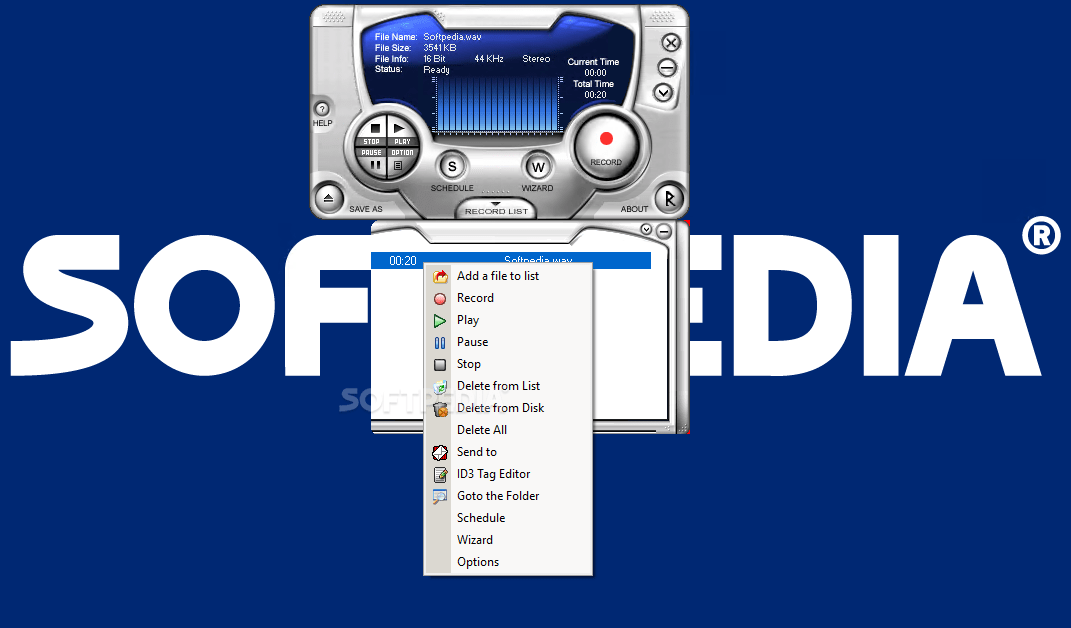Choose Add a file to list from menu
Image resolution: width=1071 pixels, height=628 pixels.
497,275
